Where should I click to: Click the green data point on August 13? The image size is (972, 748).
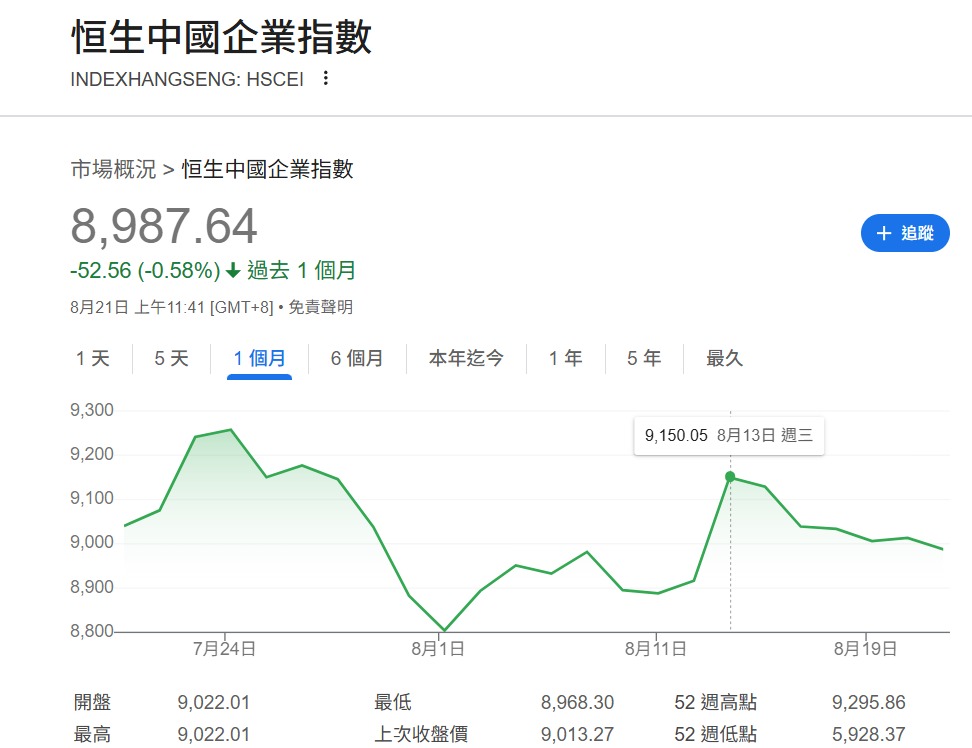coord(730,477)
